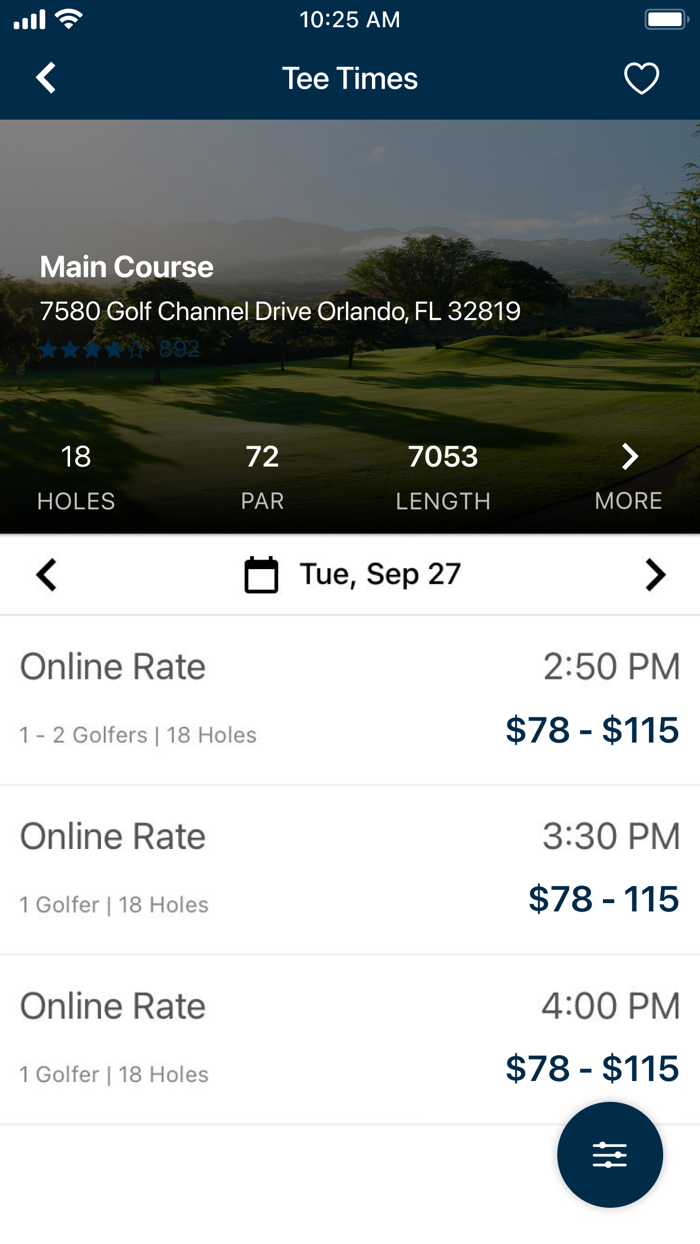Tap the Tue, Sep 27 date label

378,573
